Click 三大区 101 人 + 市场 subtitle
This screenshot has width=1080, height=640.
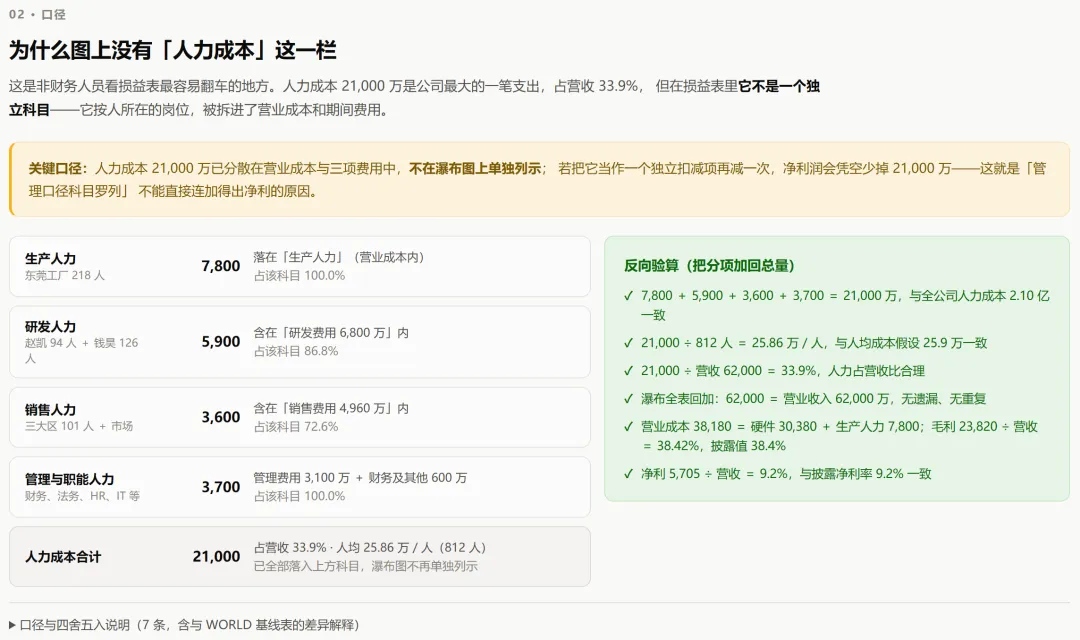click(x=79, y=426)
